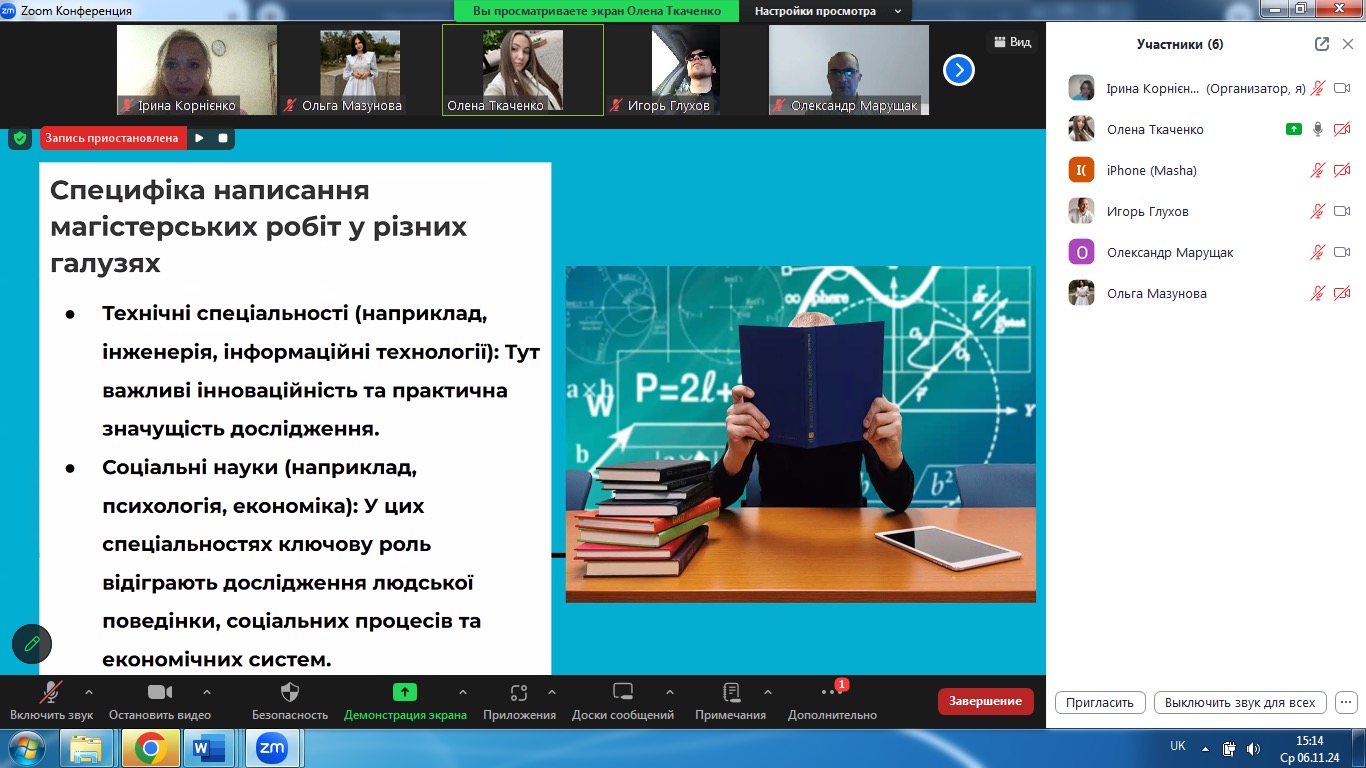The width and height of the screenshot is (1366, 768).
Task: Resume the paused recording with play button
Action: coord(199,138)
